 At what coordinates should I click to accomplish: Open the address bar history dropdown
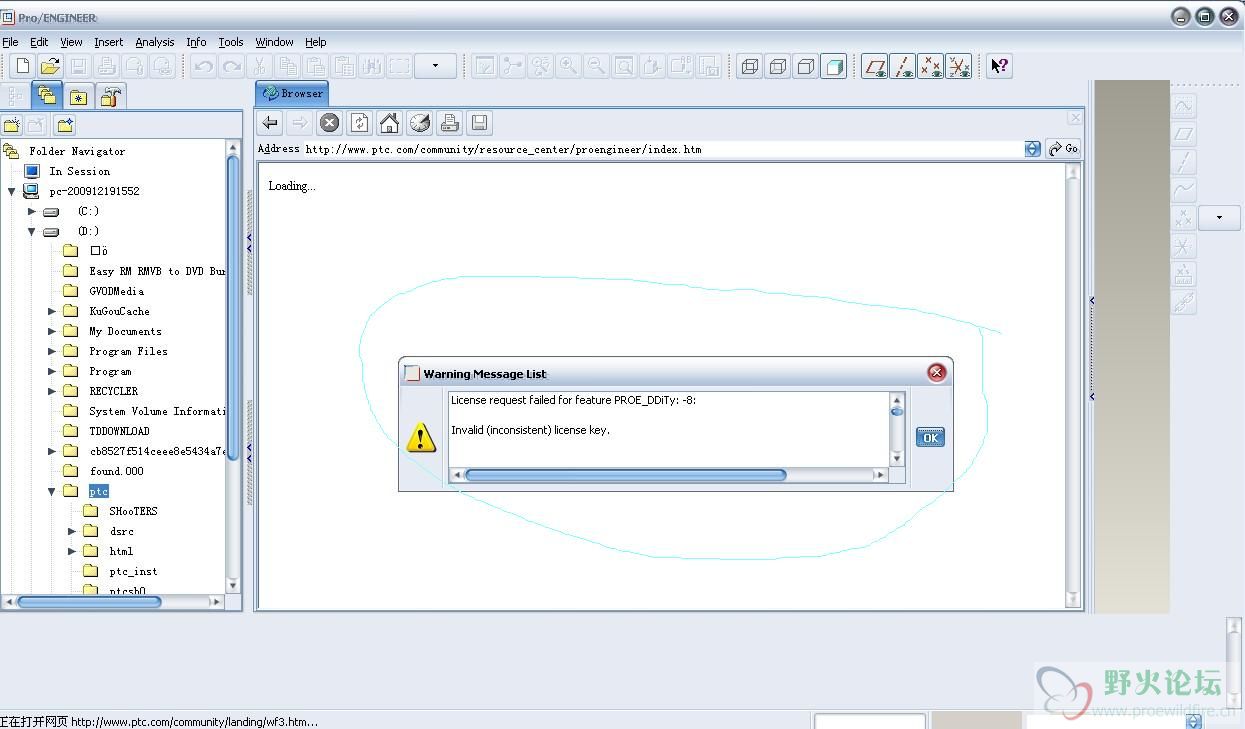[1033, 149]
